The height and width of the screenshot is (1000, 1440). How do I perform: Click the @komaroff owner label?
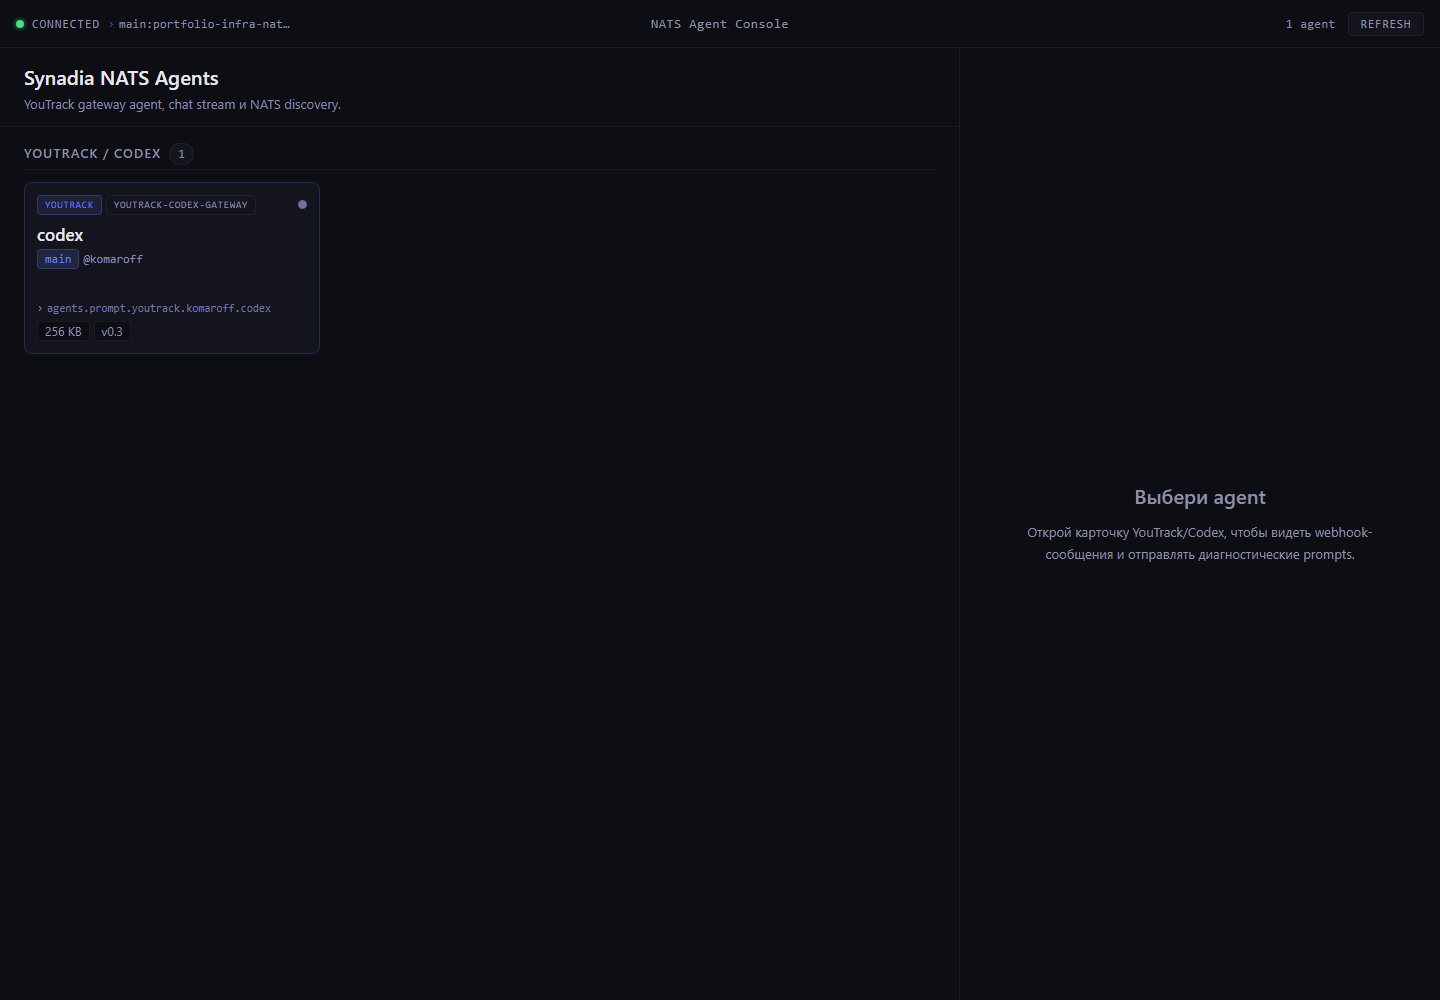click(113, 259)
